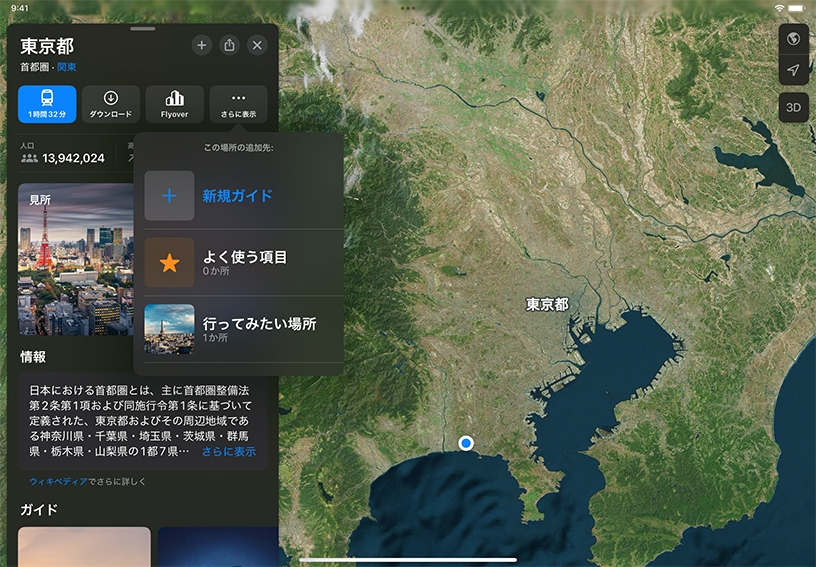Expand description with さらに表示 link
Image resolution: width=816 pixels, height=567 pixels.
click(x=228, y=451)
